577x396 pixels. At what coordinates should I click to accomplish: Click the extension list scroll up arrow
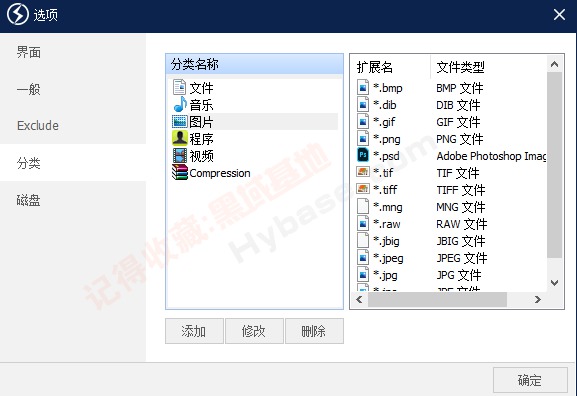[555, 64]
